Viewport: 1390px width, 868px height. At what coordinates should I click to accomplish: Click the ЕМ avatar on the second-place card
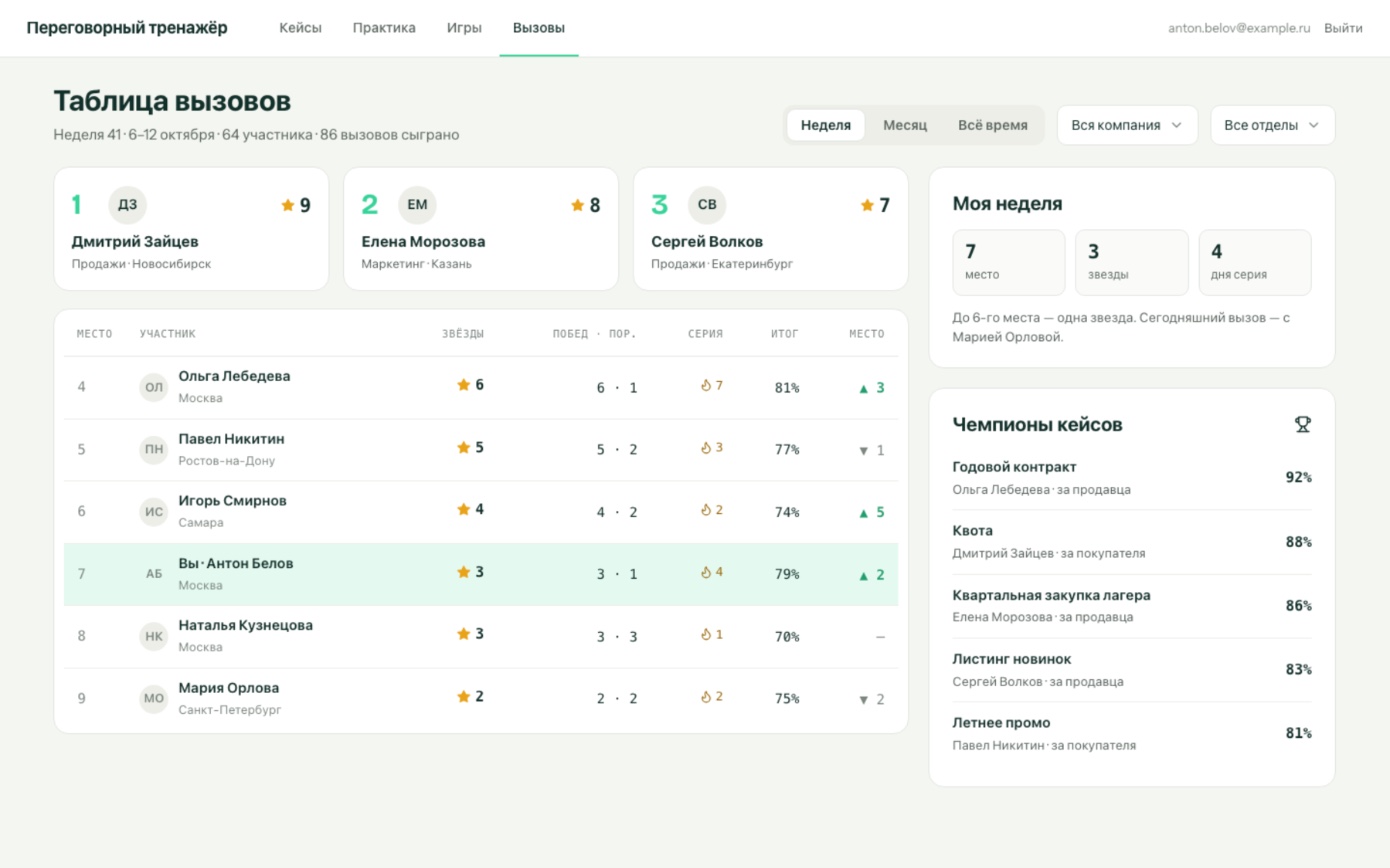[417, 205]
